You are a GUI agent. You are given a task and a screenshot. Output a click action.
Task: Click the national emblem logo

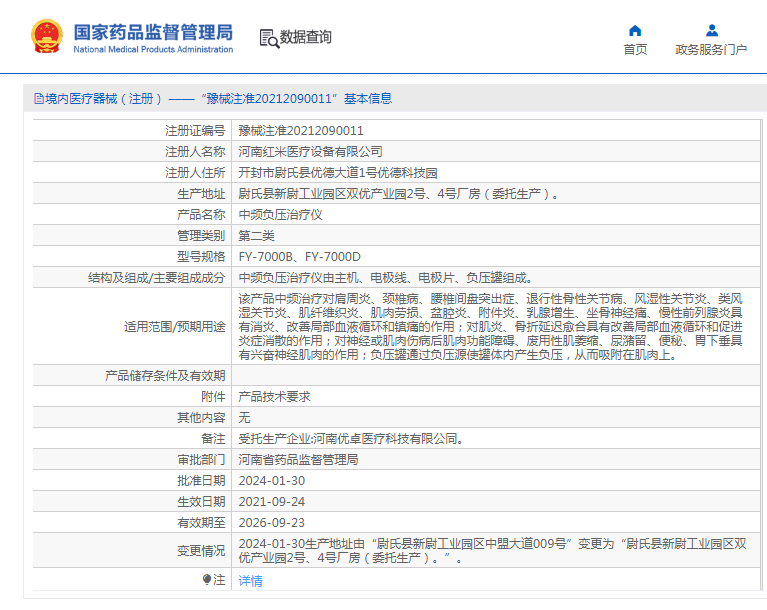point(47,36)
